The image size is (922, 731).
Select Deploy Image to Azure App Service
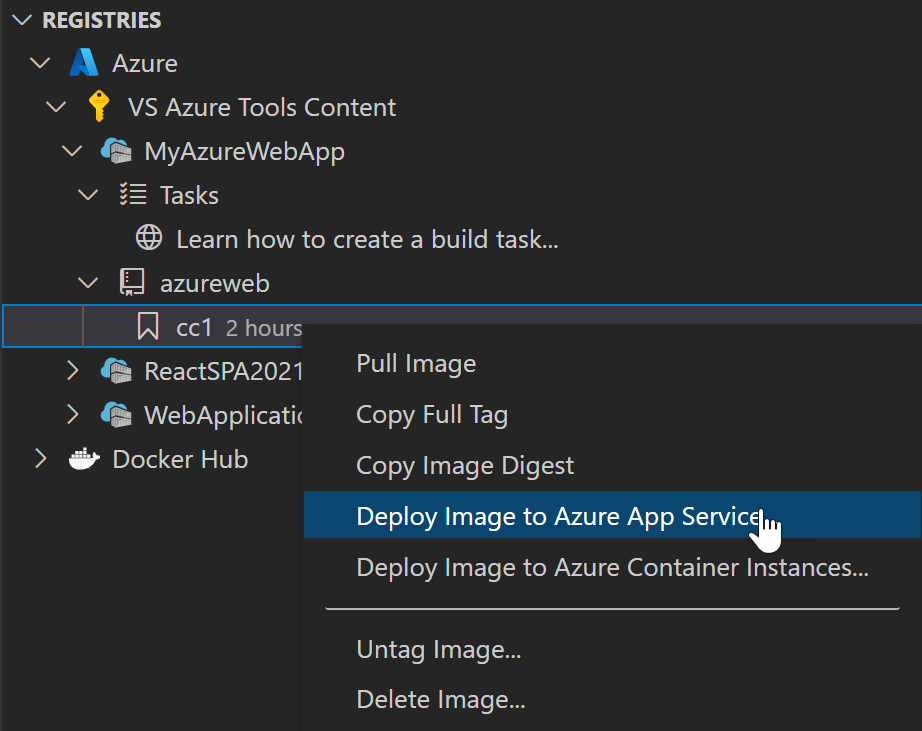(x=612, y=515)
